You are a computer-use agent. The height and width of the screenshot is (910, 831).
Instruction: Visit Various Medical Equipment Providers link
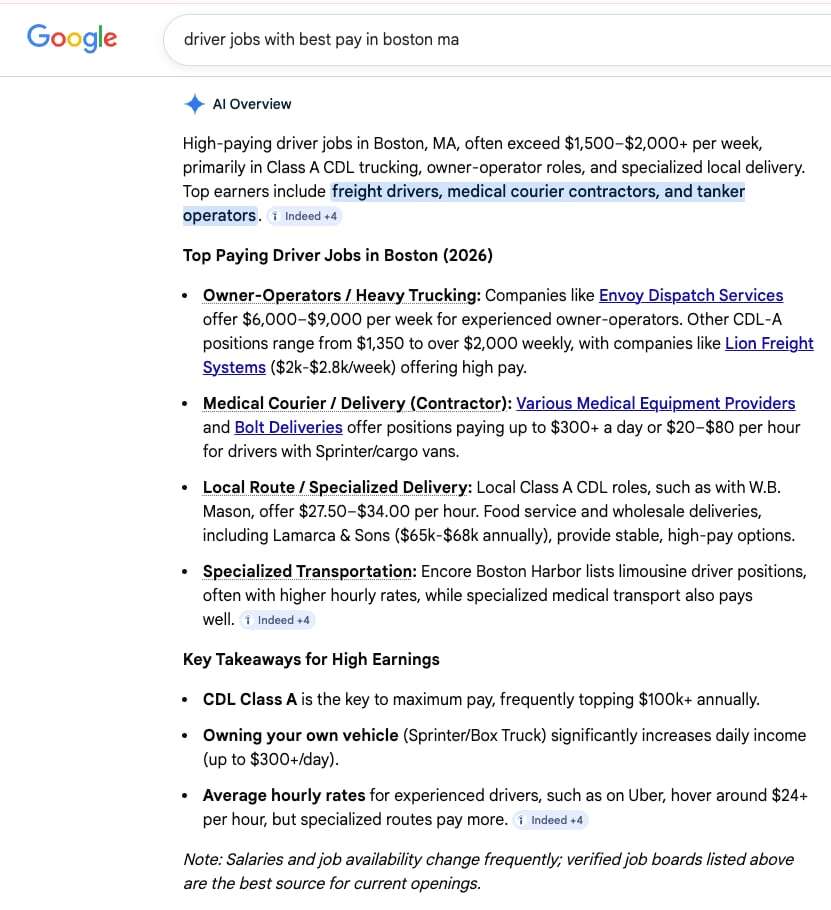point(655,403)
